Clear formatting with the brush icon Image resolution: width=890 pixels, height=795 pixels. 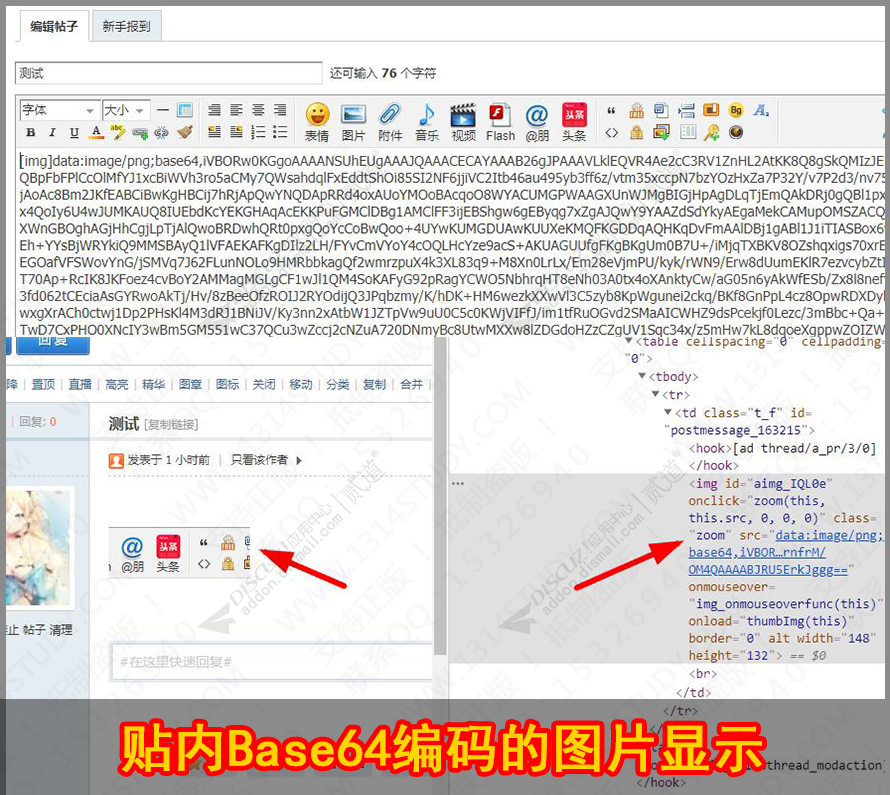(184, 132)
